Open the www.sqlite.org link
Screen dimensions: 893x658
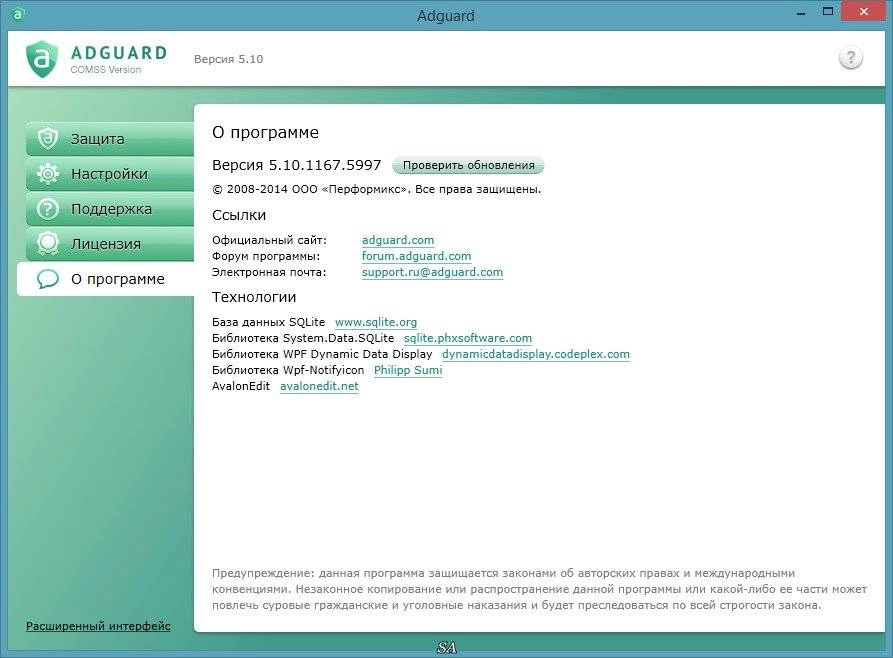(x=376, y=322)
